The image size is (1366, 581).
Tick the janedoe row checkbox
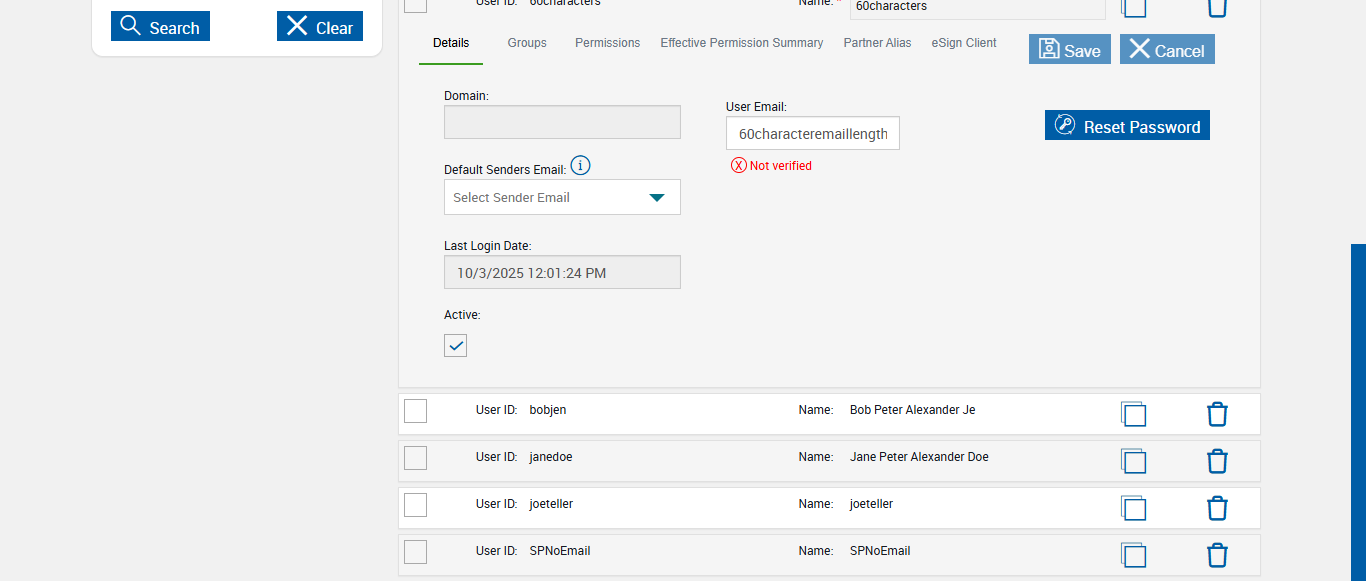pyautogui.click(x=416, y=458)
